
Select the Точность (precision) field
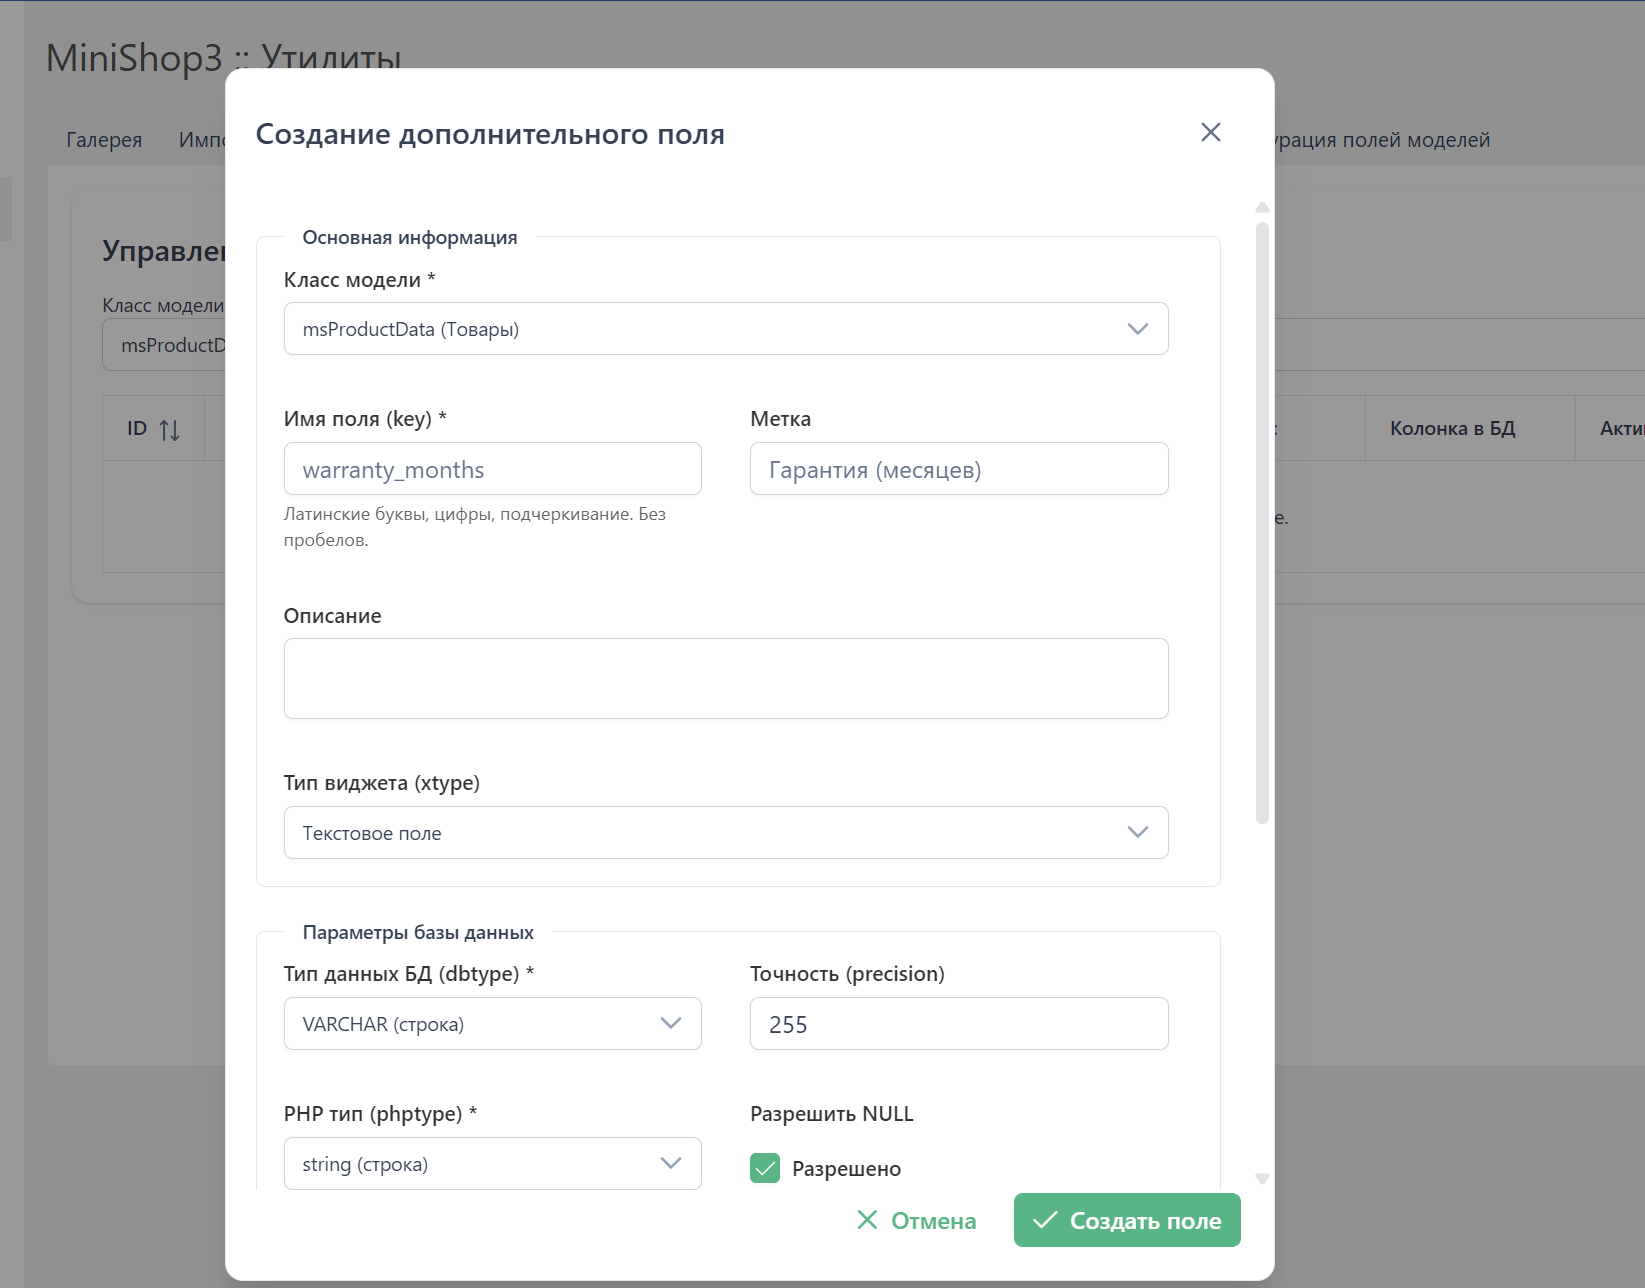[x=958, y=1024]
